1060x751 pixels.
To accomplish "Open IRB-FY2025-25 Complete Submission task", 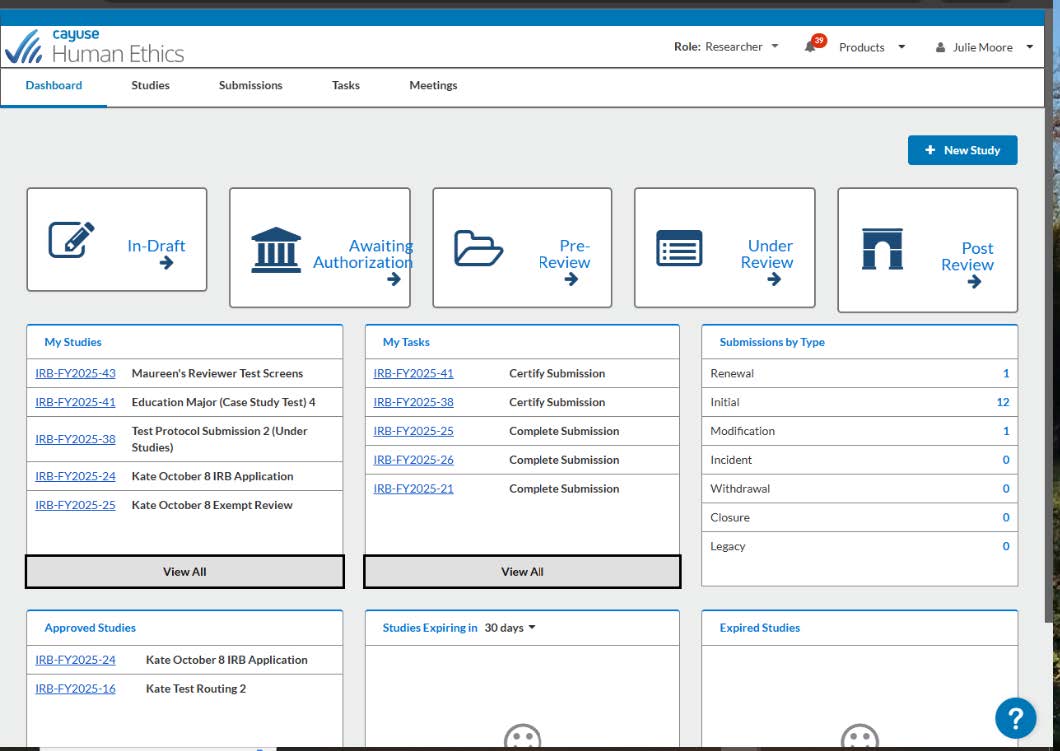I will (414, 431).
